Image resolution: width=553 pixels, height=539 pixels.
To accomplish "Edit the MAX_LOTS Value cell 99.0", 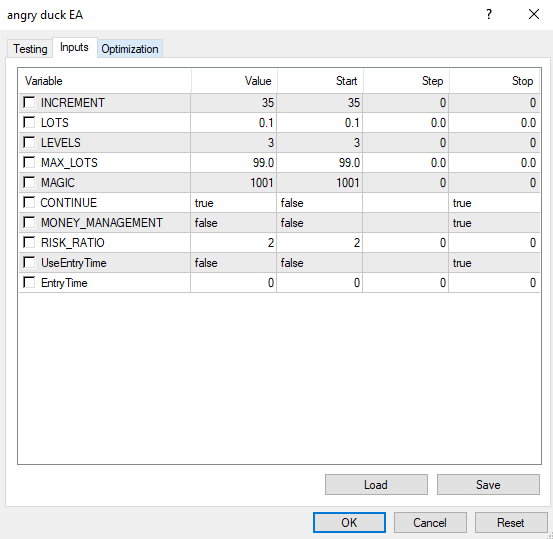I will tap(233, 163).
